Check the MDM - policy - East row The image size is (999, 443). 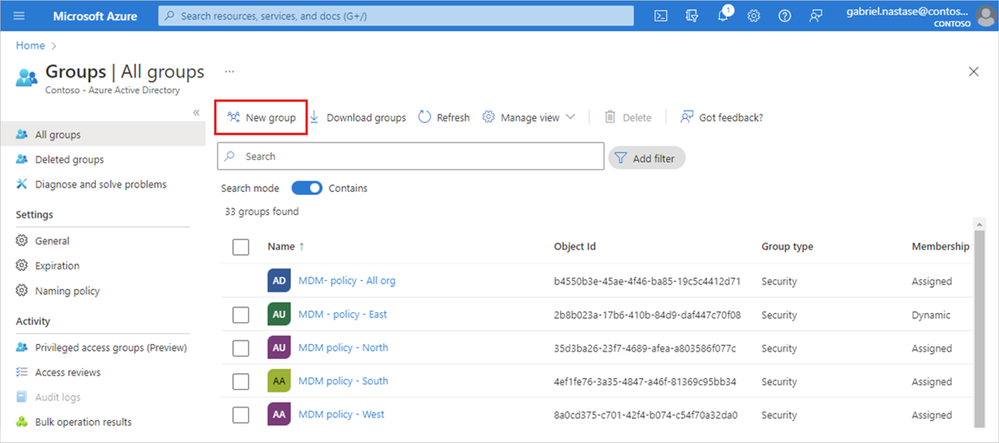point(241,314)
